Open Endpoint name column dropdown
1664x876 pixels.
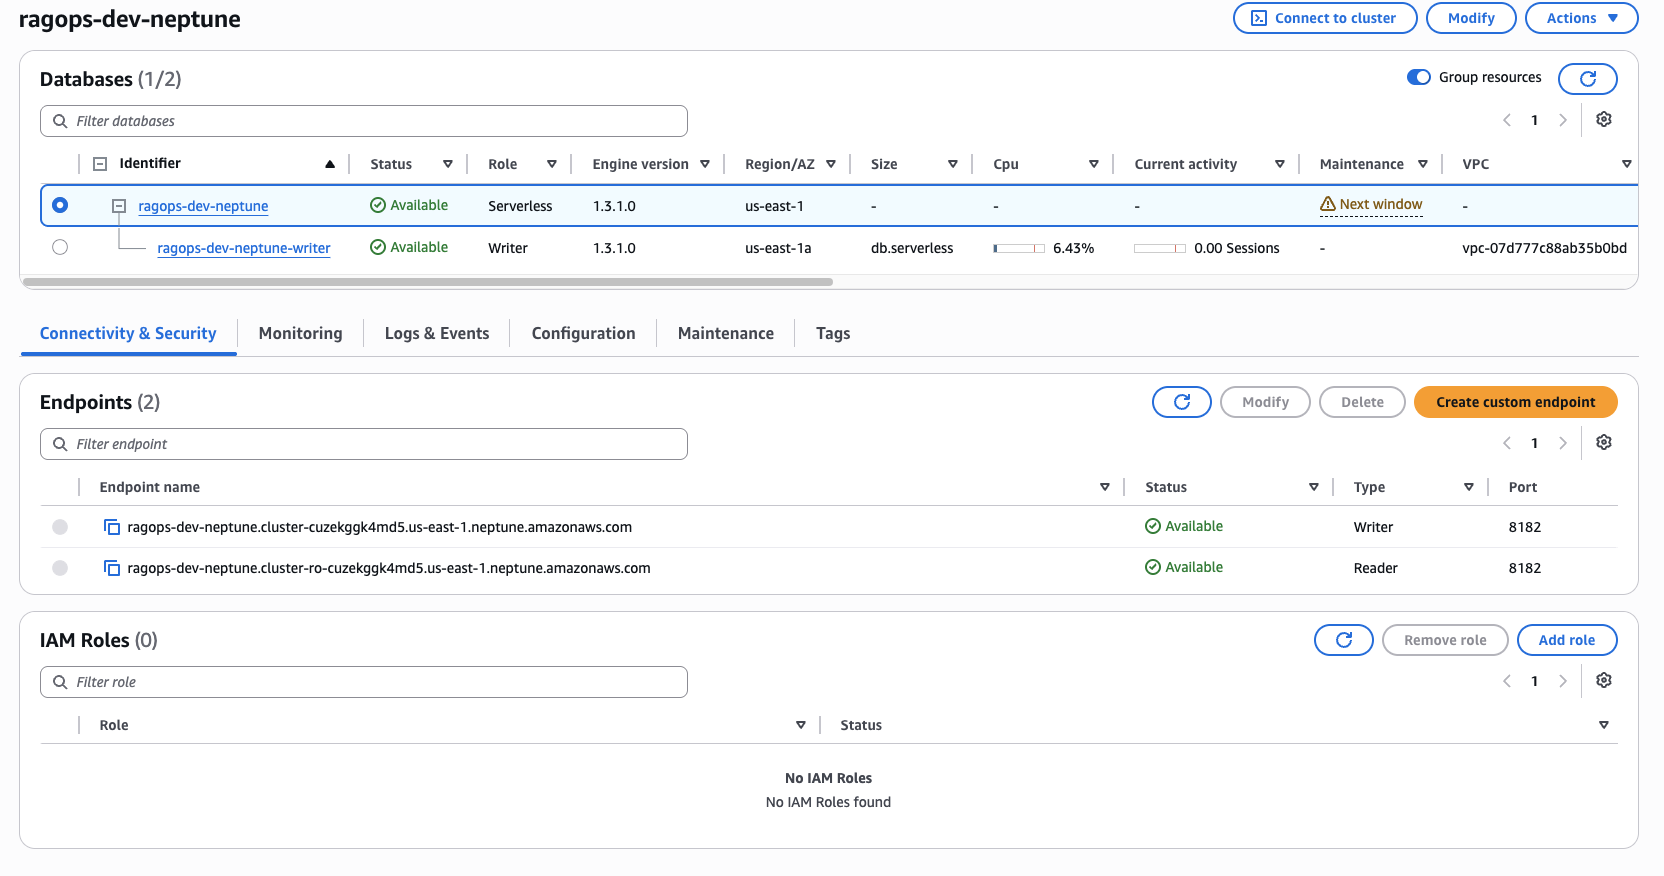click(x=1105, y=487)
